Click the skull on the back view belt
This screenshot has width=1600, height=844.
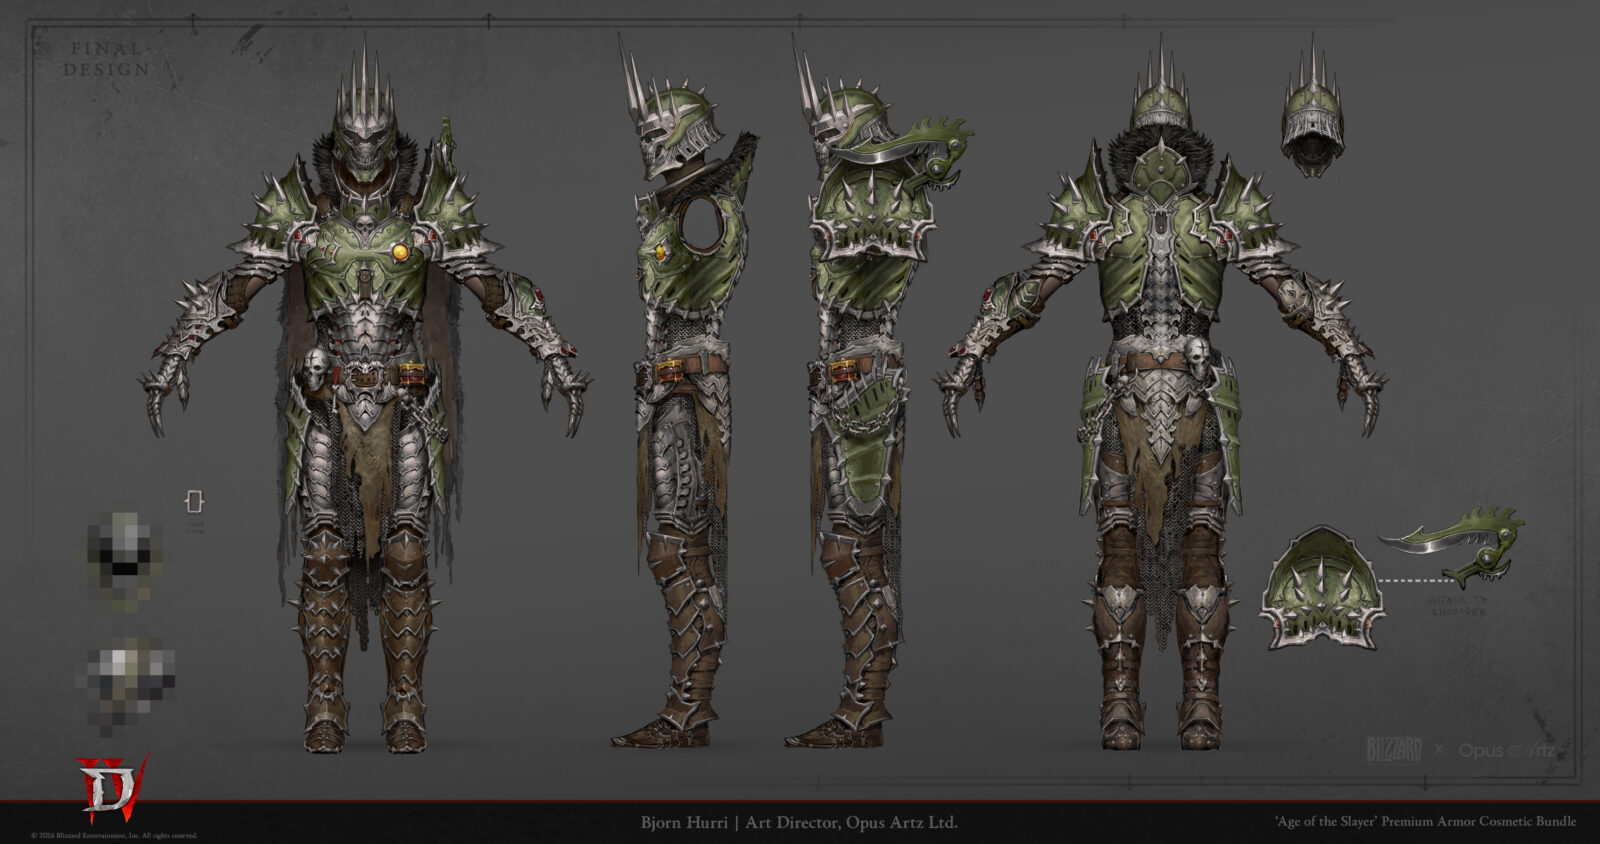click(x=1200, y=360)
